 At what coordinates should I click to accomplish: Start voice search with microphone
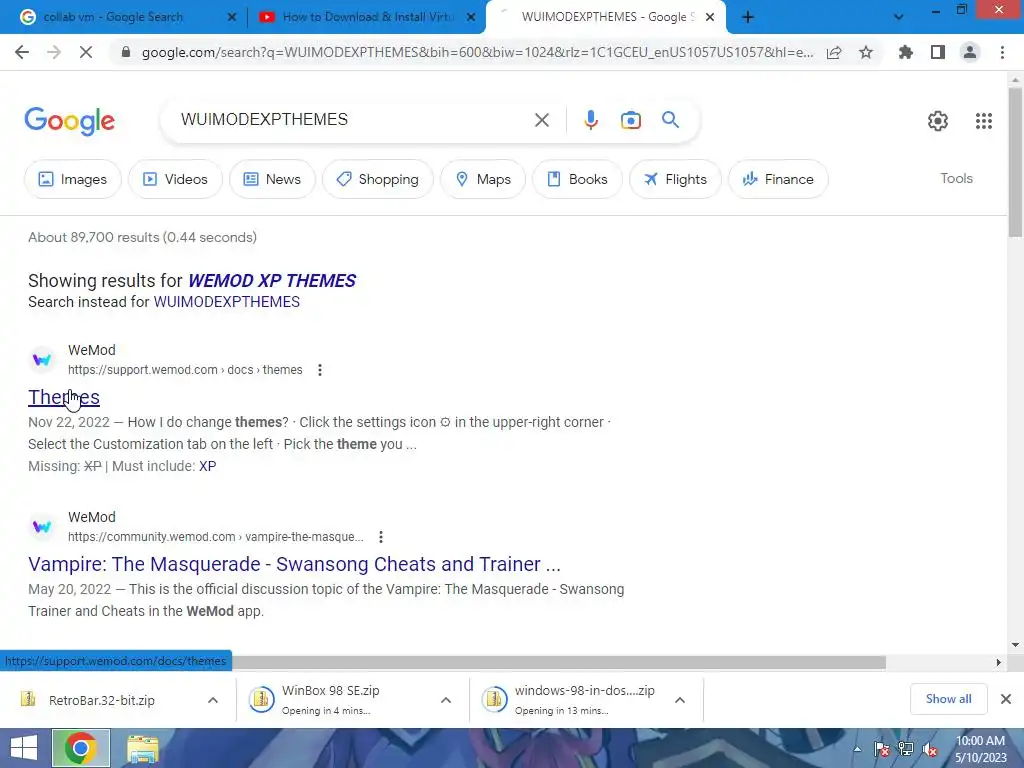click(590, 120)
